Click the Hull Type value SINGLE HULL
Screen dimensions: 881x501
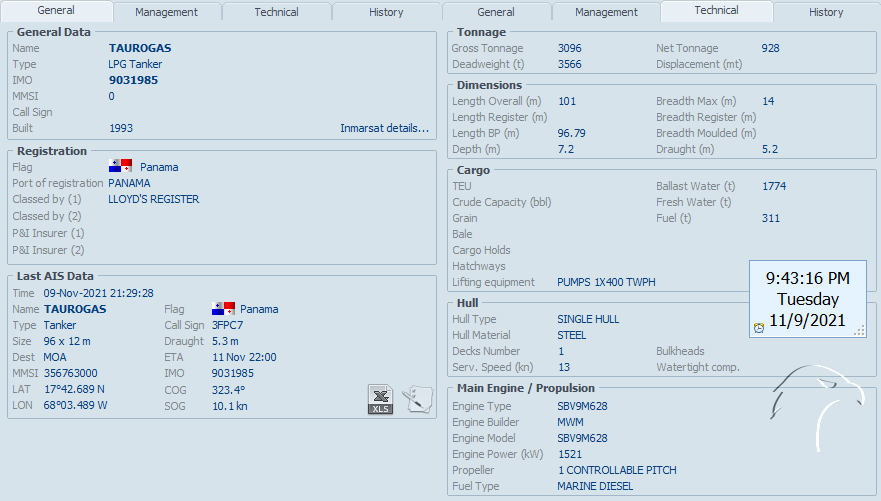pos(588,319)
